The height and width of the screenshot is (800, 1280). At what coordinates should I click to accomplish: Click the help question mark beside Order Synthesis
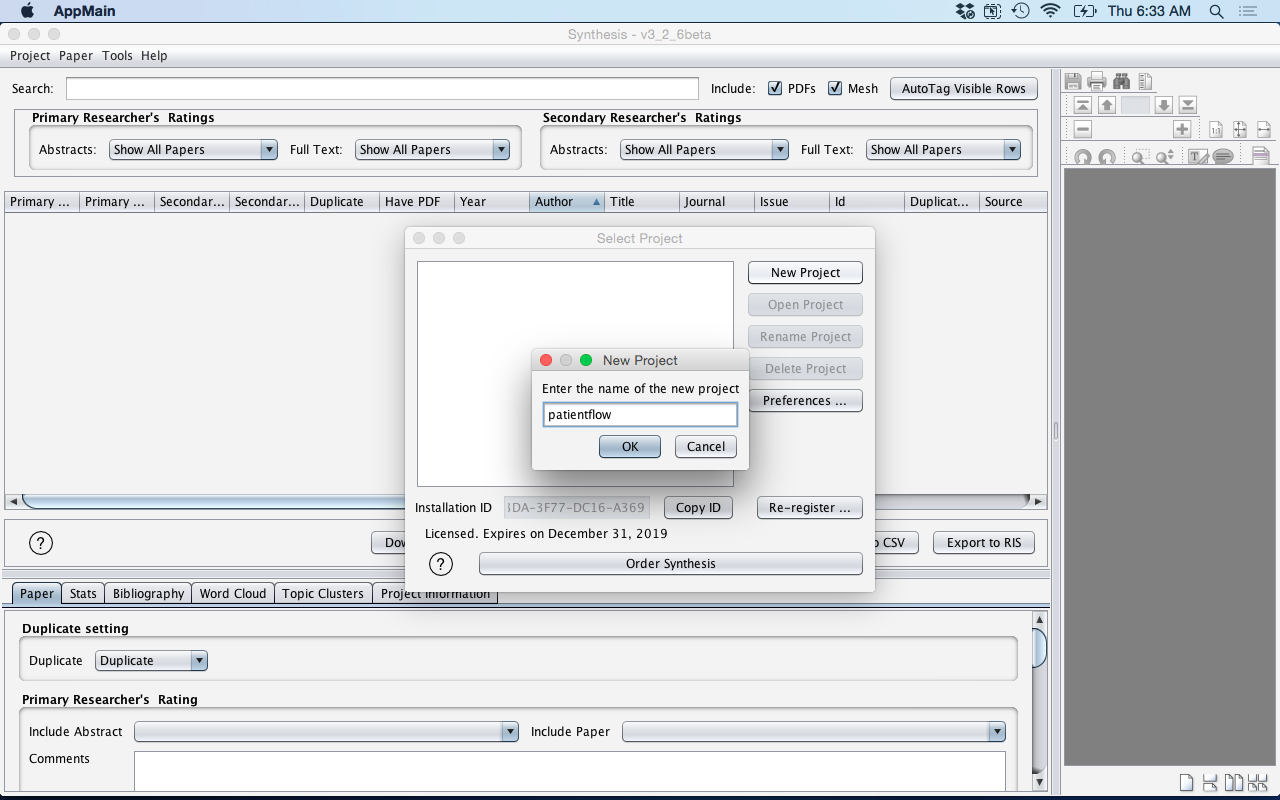(x=440, y=564)
